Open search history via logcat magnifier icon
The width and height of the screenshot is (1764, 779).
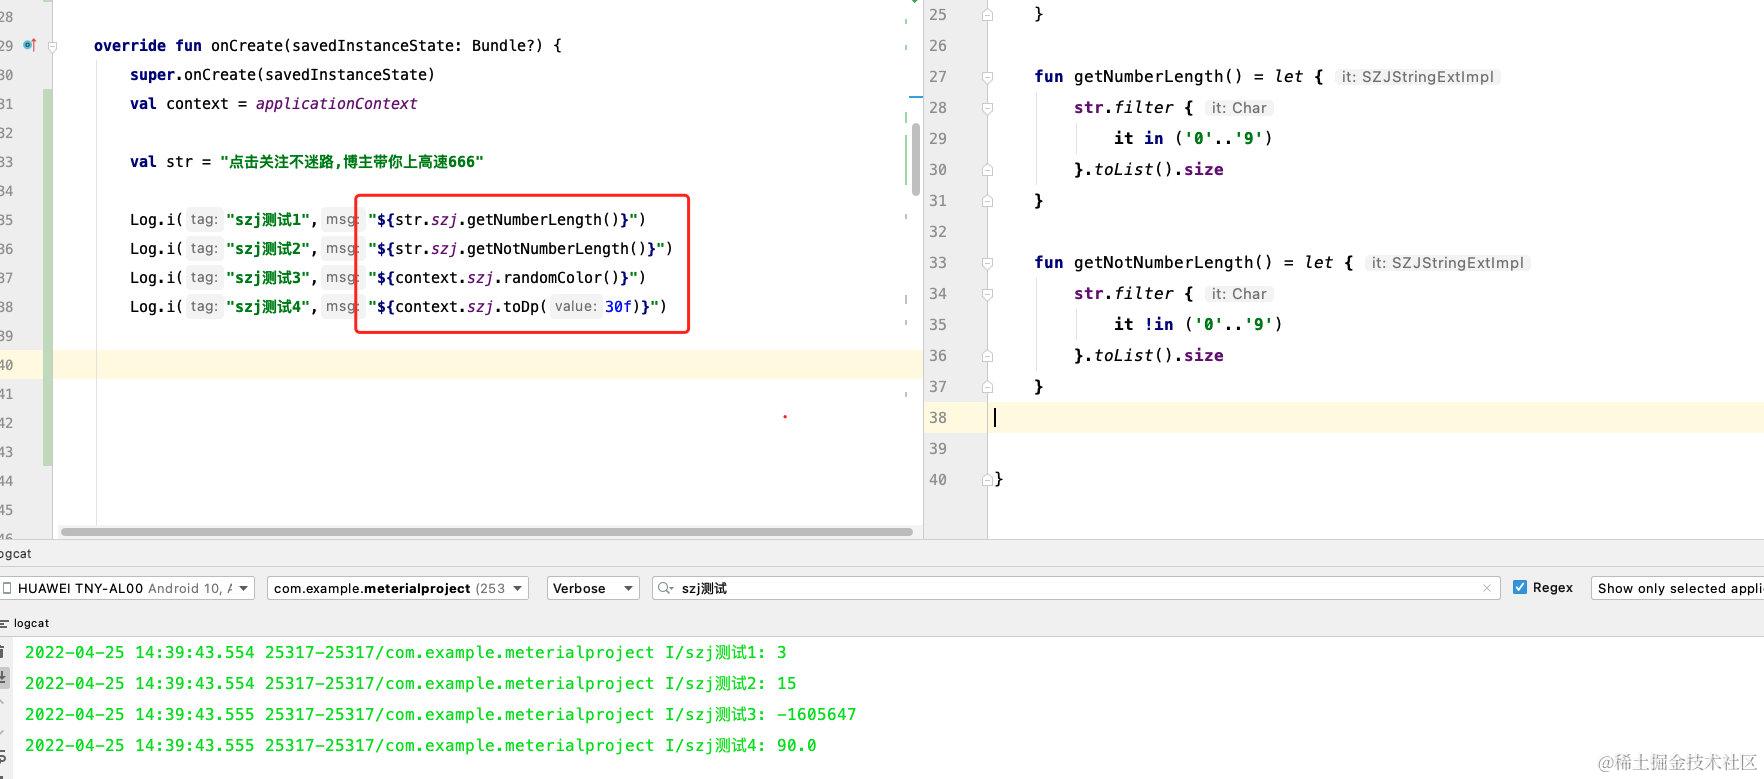pos(665,589)
